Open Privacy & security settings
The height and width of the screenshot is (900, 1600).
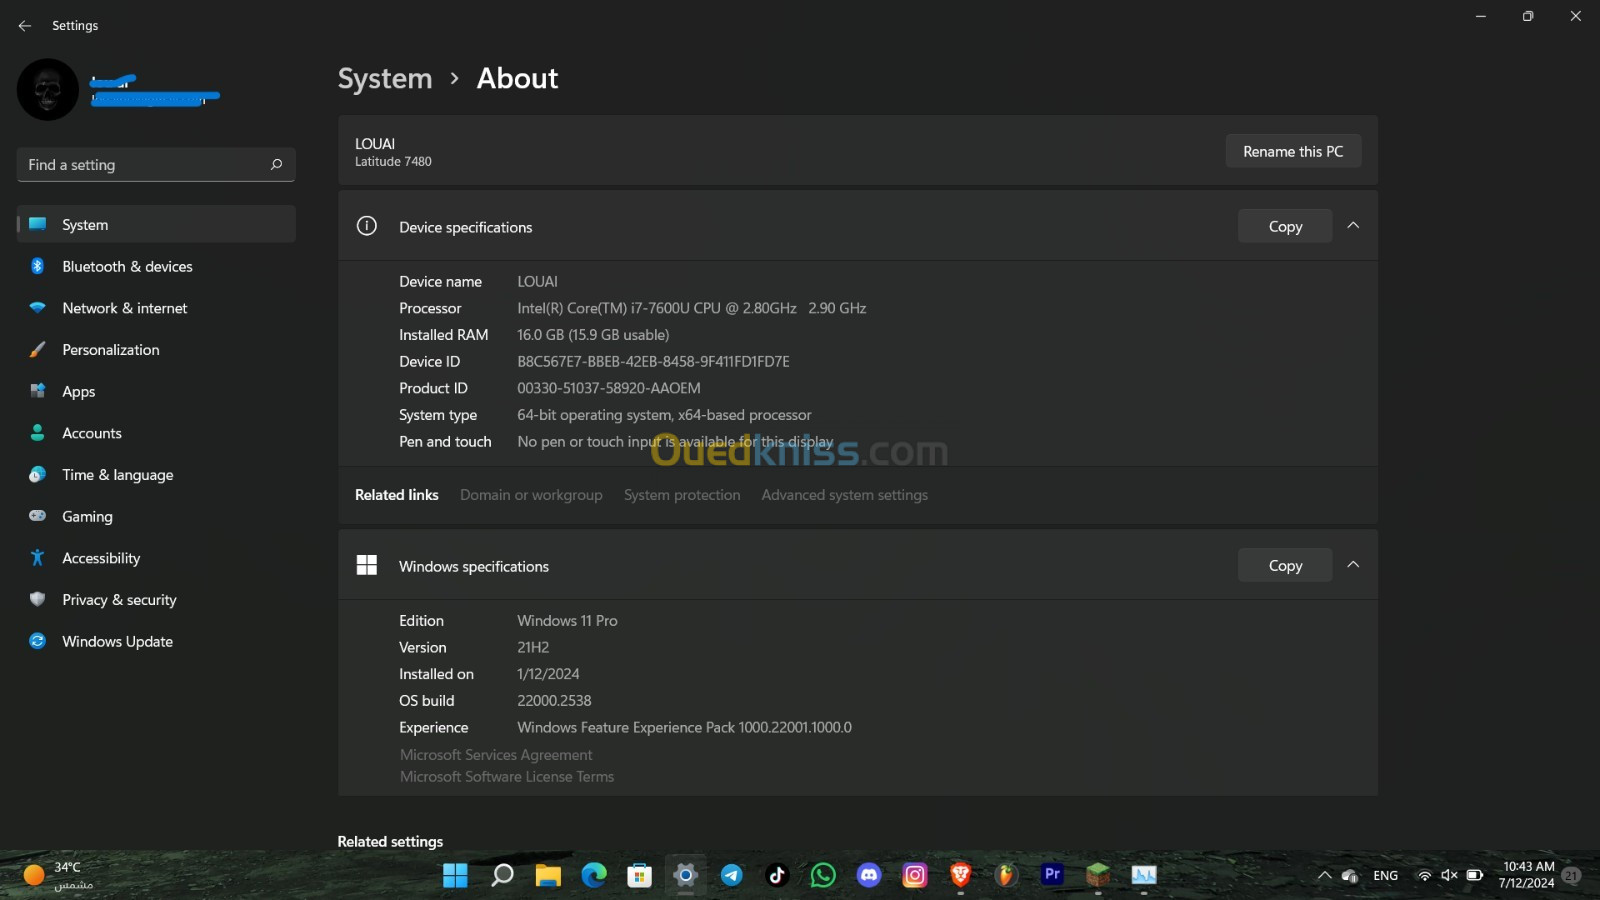coord(156,600)
